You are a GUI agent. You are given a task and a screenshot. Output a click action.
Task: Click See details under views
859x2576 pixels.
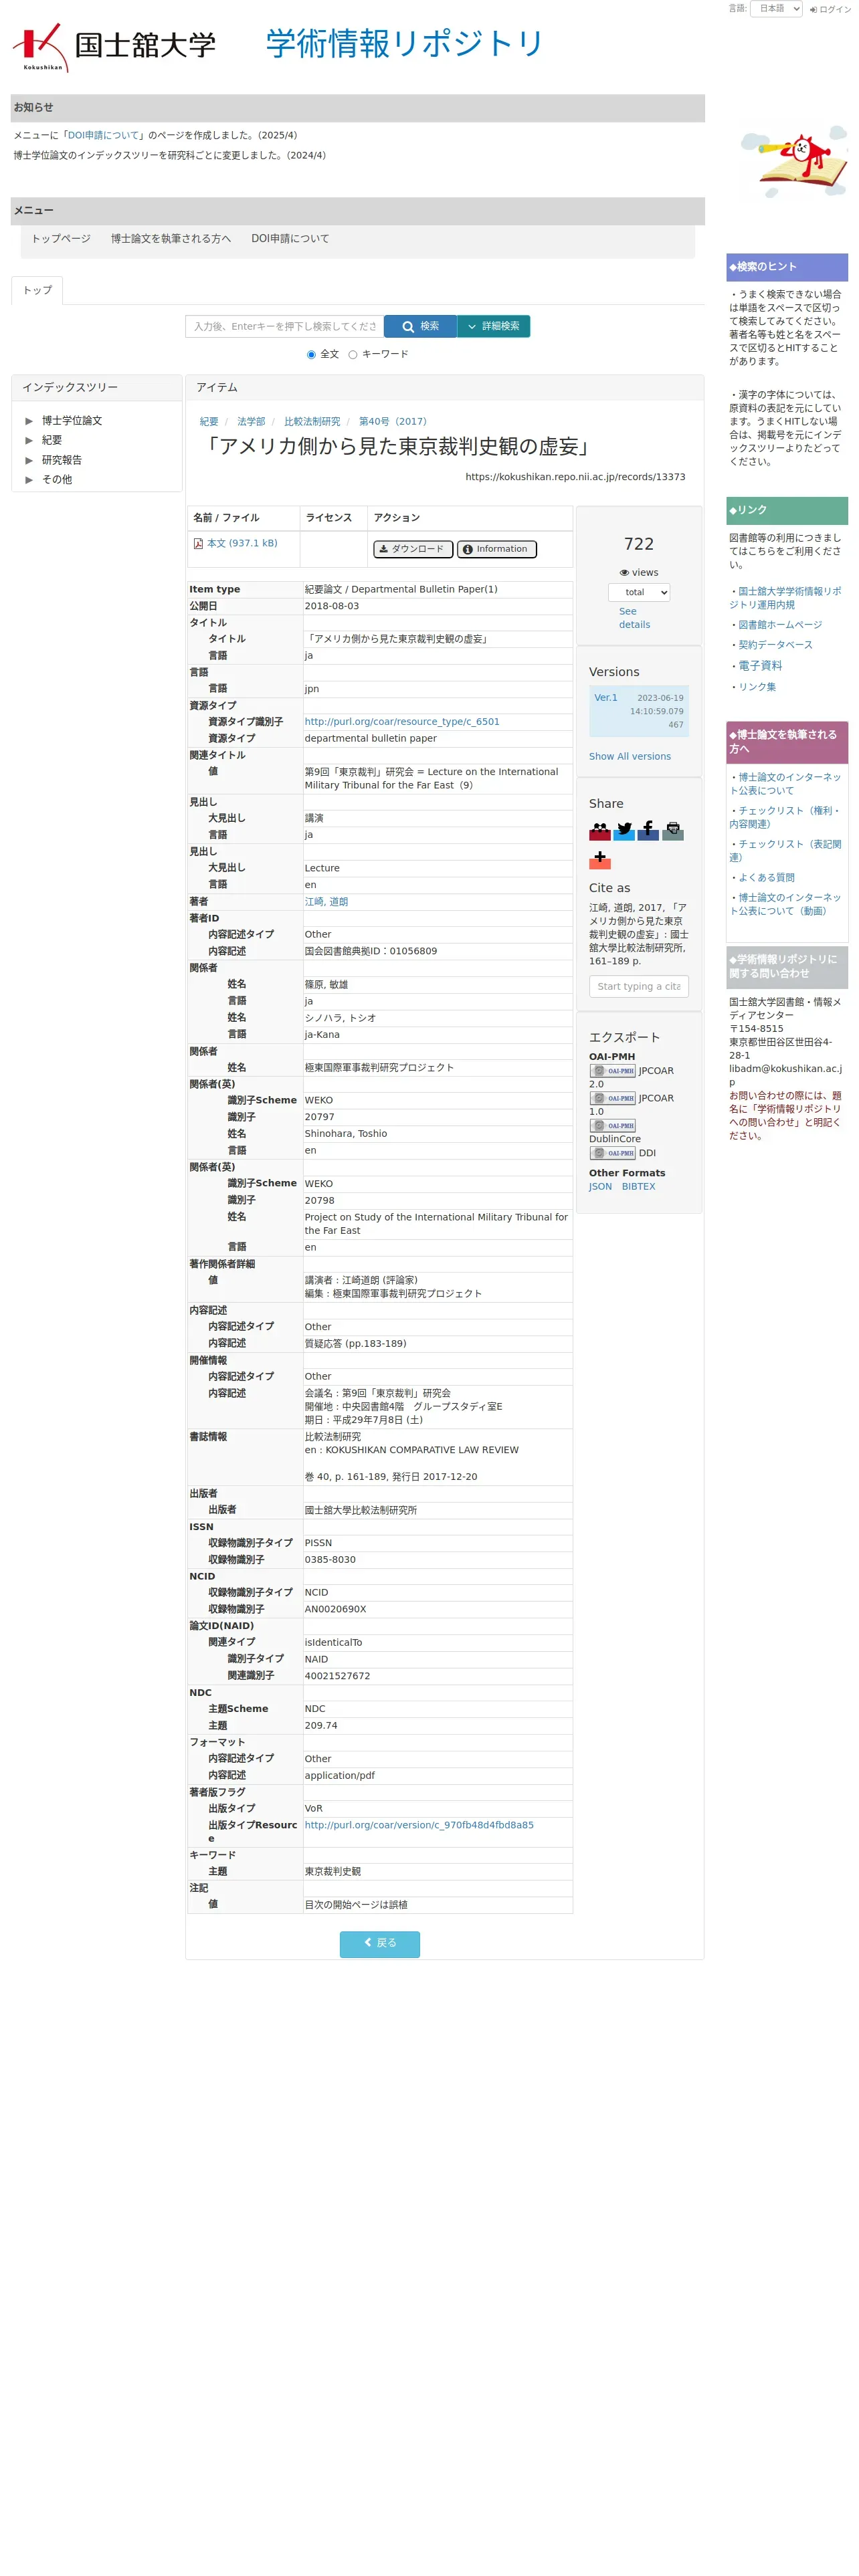(634, 618)
